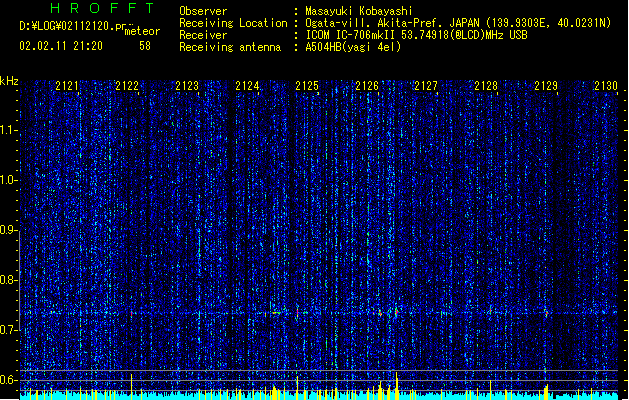Select the log file path D:¥LOG¥02112120
The image size is (629, 400).
[x=67, y=26]
